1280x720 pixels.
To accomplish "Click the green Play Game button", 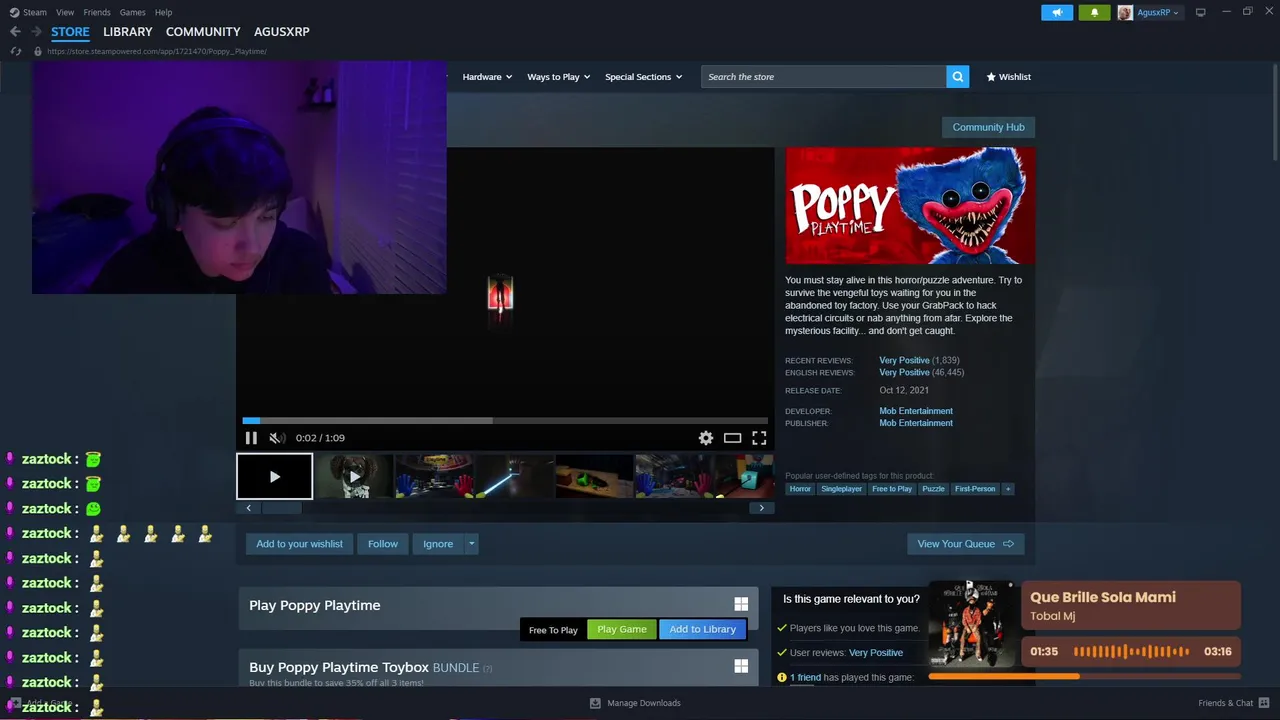I will [622, 629].
